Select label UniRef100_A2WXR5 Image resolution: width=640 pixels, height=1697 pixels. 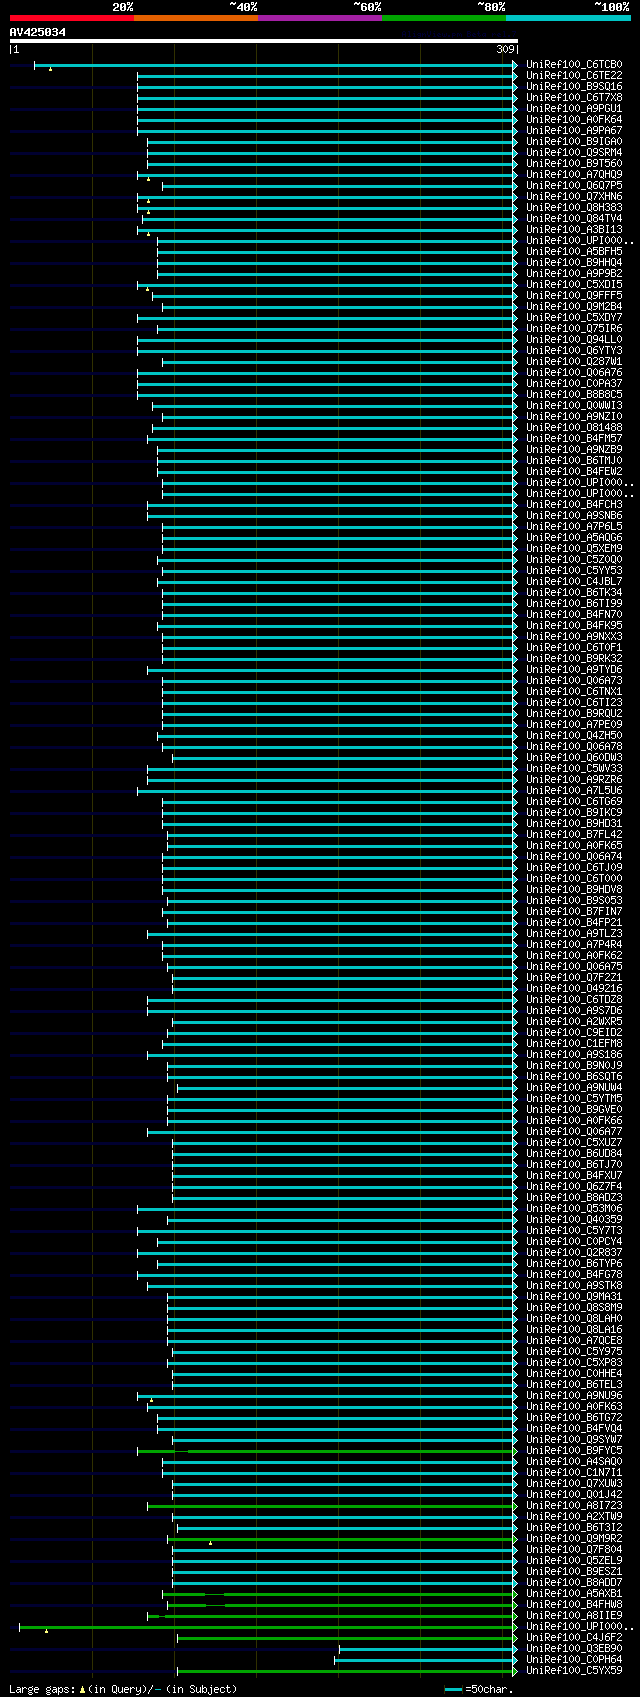point(574,1022)
